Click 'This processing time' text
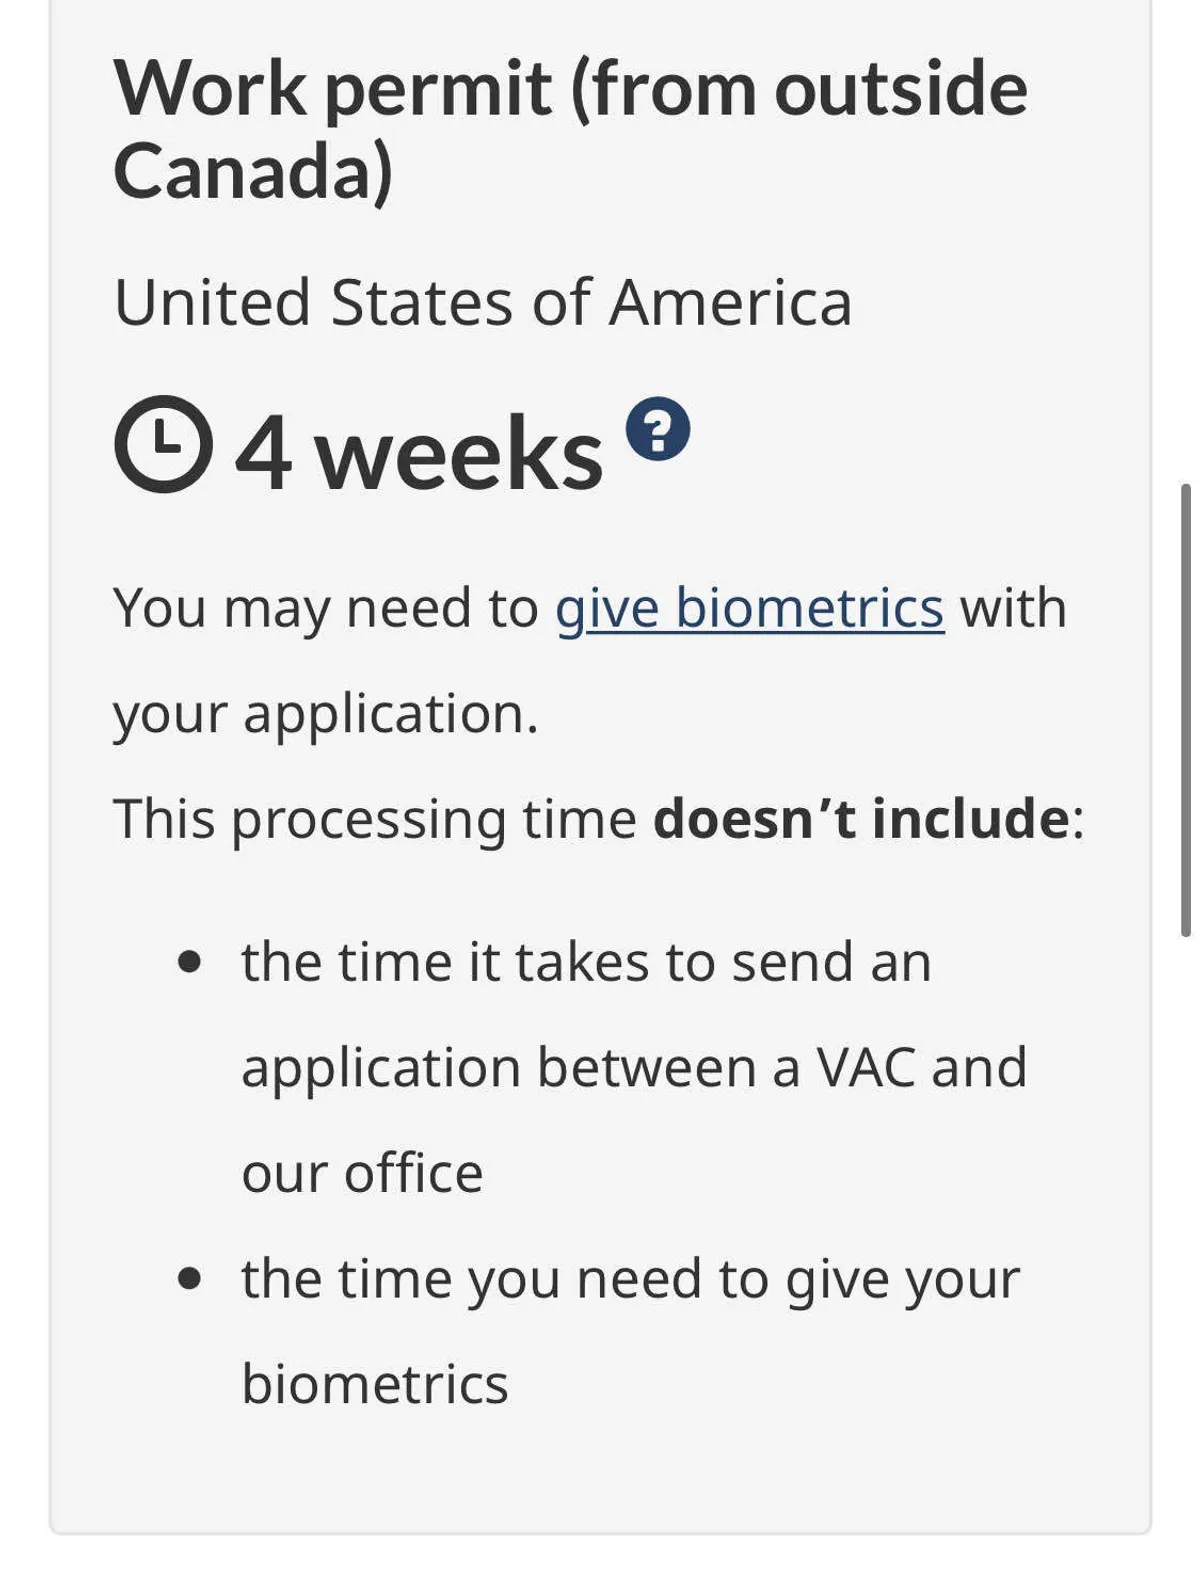 (x=375, y=819)
